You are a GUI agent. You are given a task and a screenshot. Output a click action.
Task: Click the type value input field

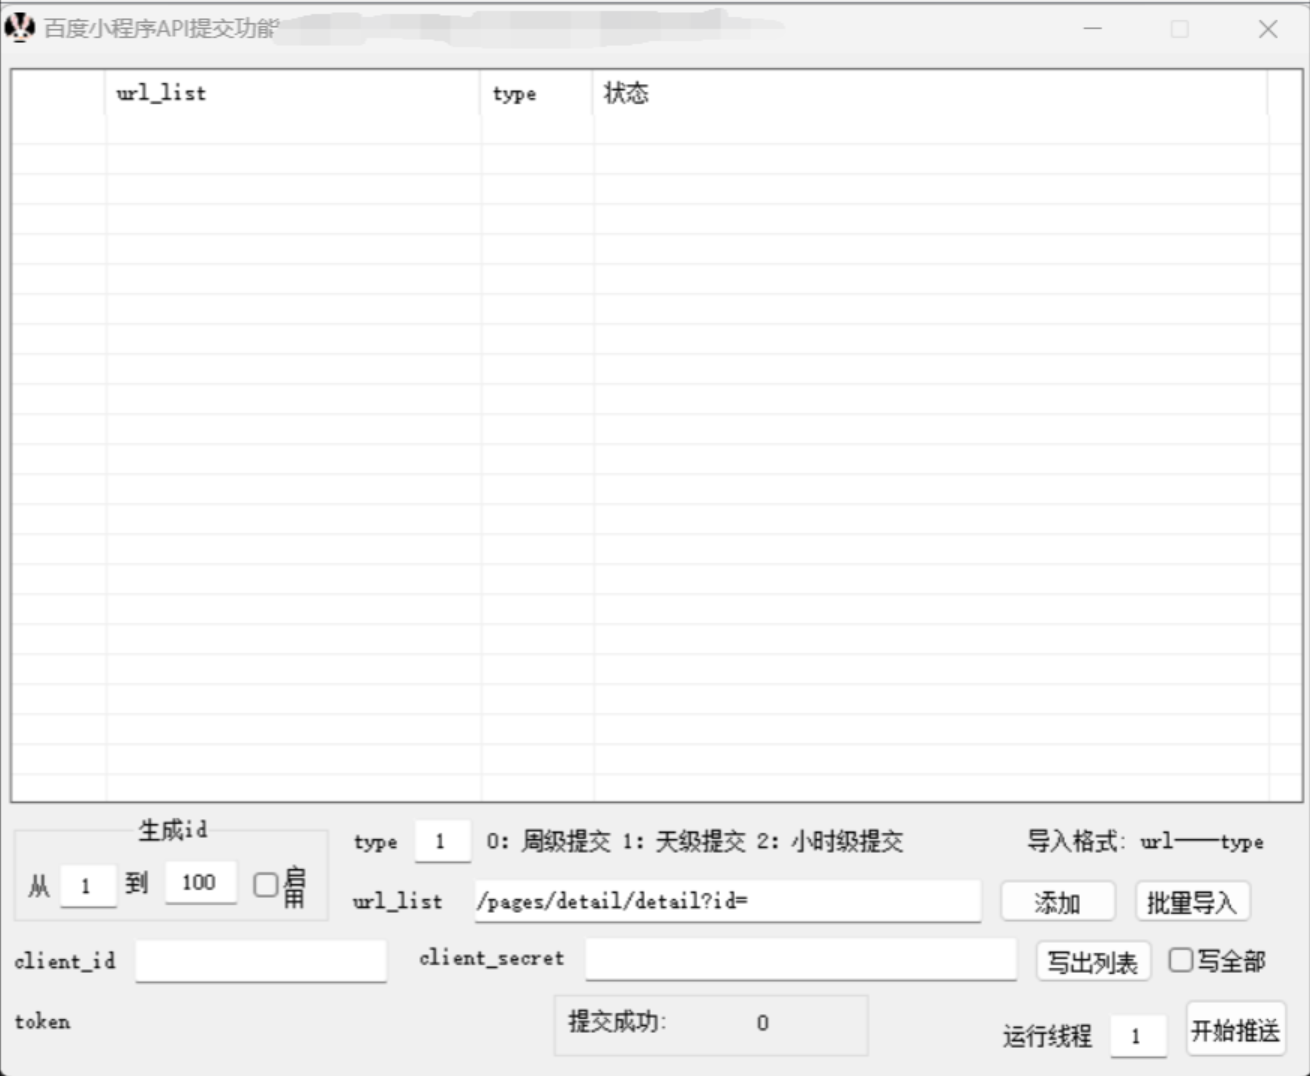click(442, 841)
